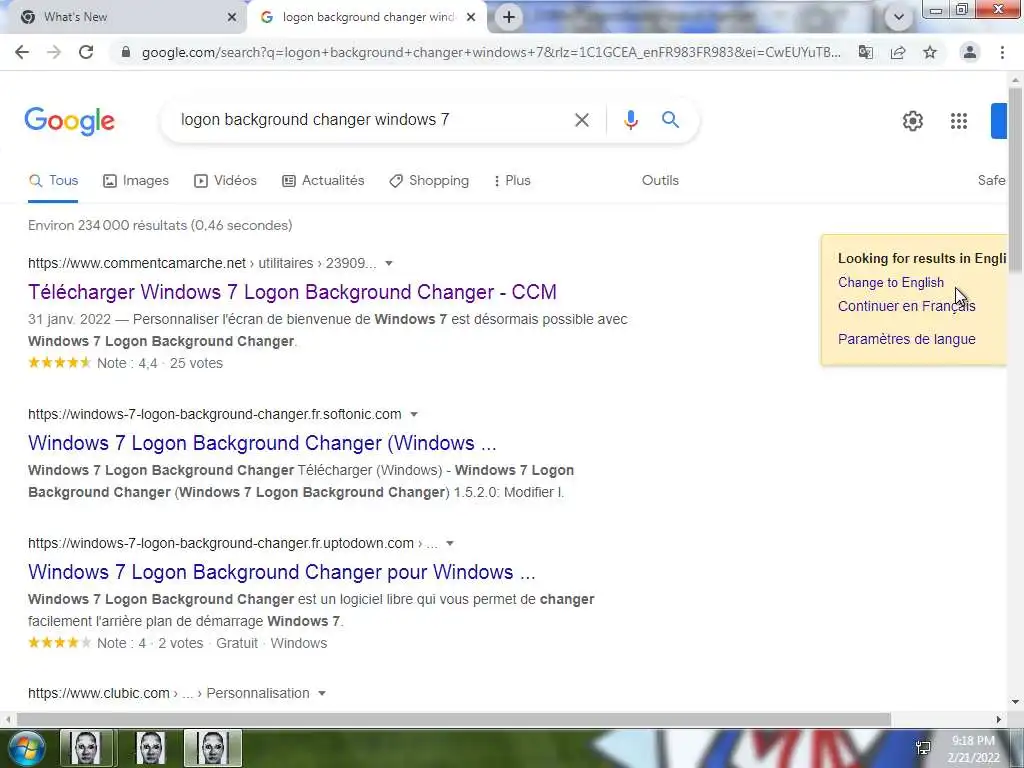1024x768 pixels.
Task: Open Paramètres de langue link
Action: click(x=906, y=339)
